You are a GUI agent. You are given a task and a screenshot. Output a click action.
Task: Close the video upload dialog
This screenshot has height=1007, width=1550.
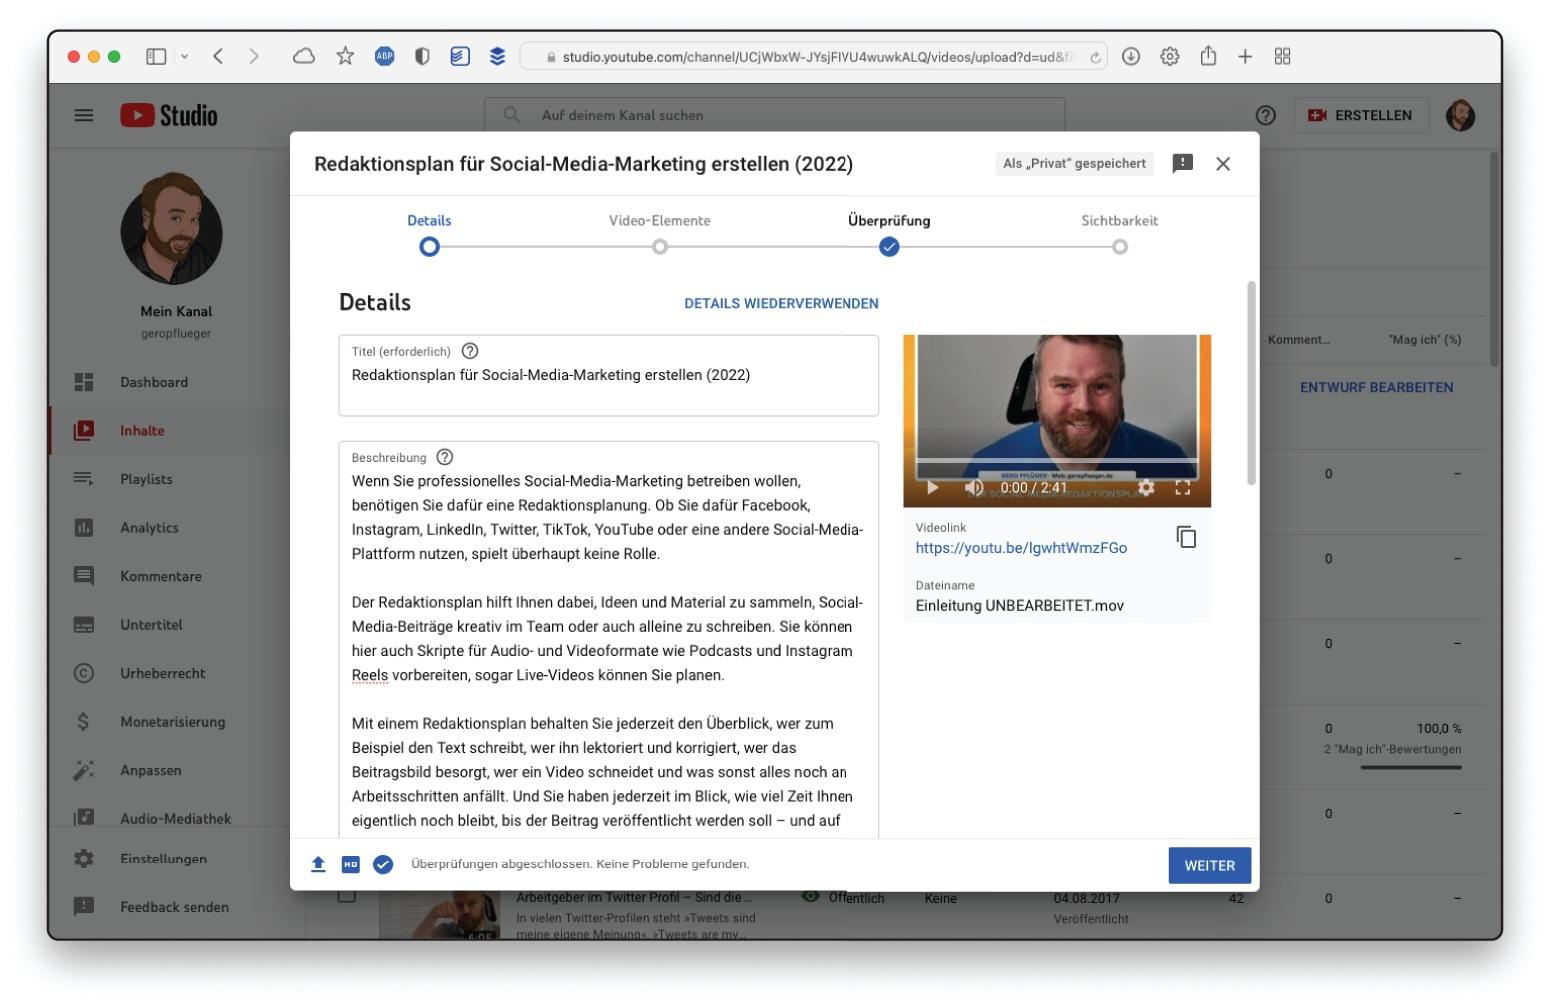pos(1223,163)
